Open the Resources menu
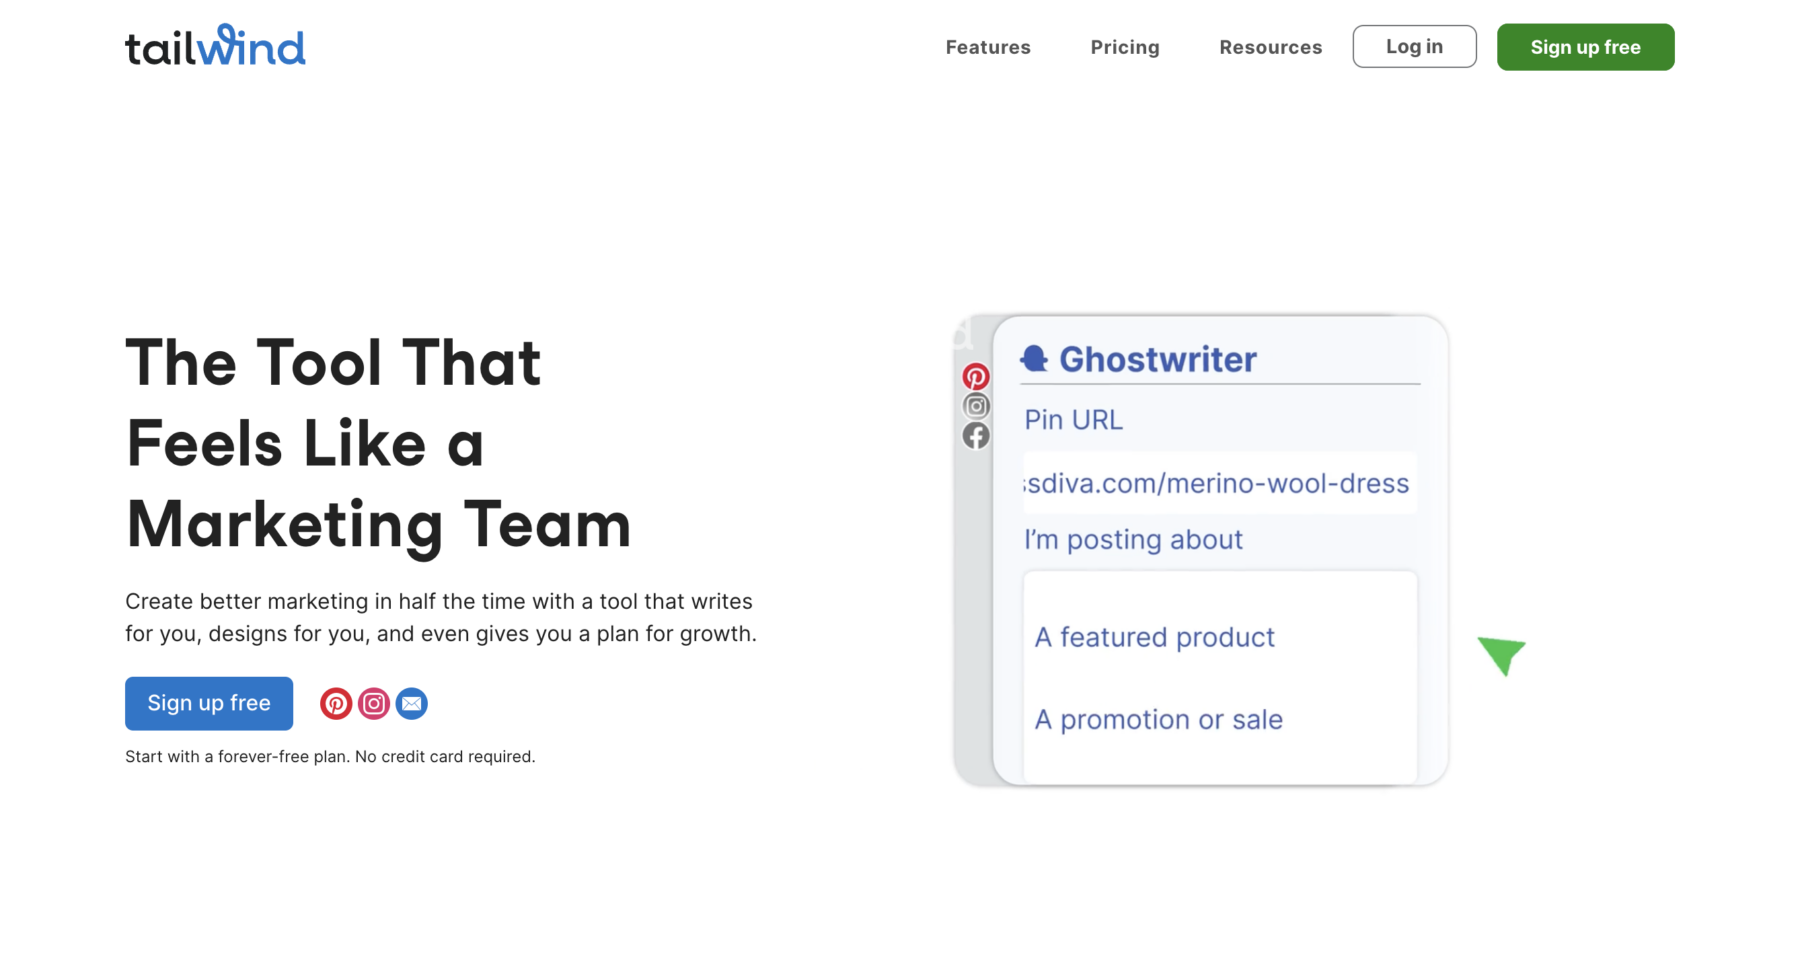This screenshot has width=1800, height=966. pos(1270,47)
